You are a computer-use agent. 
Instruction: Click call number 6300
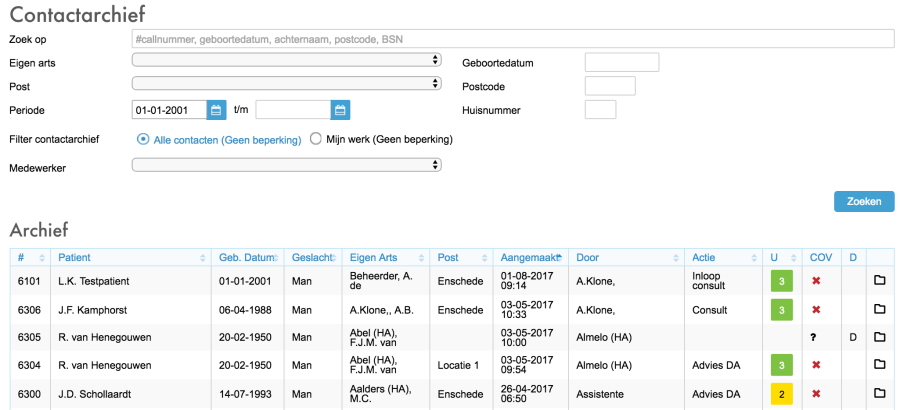click(28, 394)
